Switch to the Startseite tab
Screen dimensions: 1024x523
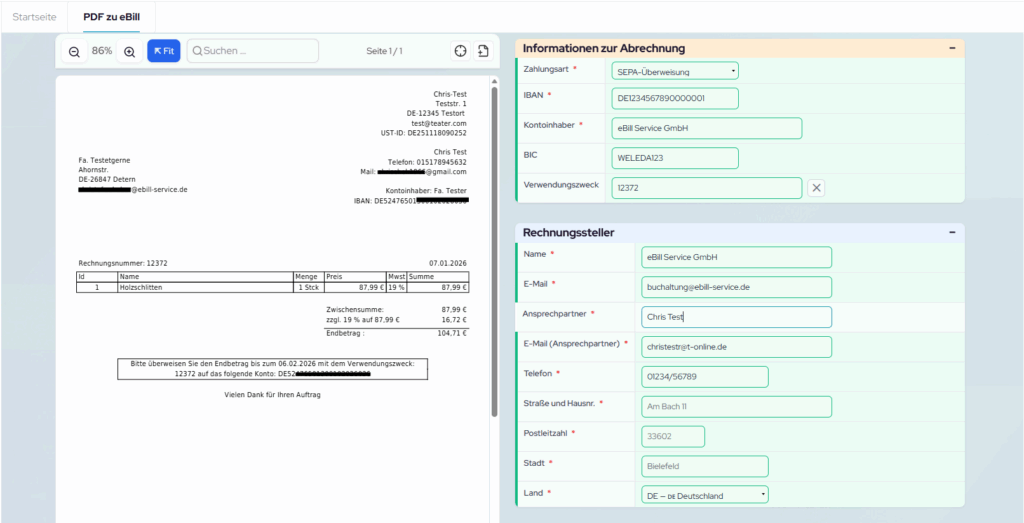click(x=35, y=16)
